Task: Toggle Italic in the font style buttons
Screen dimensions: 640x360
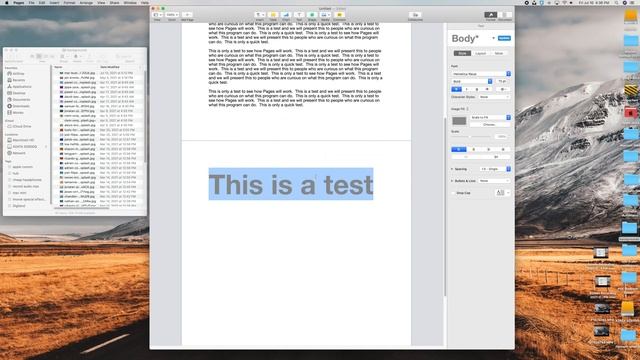Action: [x=467, y=89]
